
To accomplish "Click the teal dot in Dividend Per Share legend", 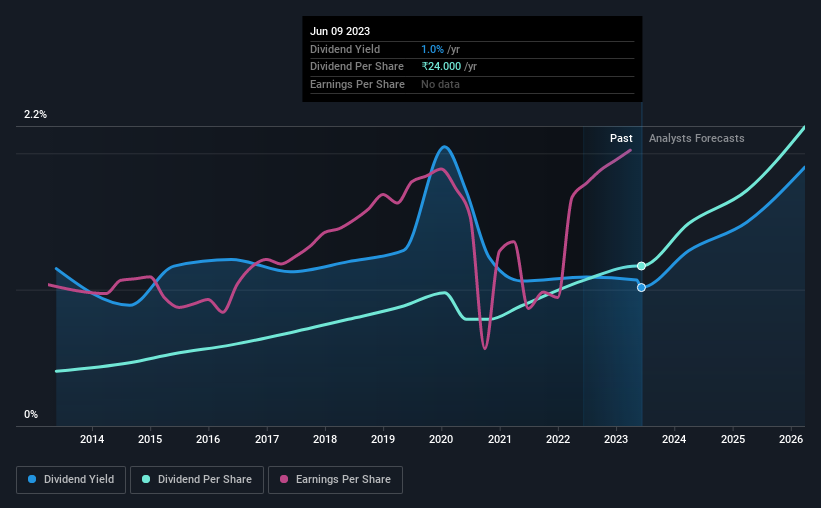I will click(146, 479).
